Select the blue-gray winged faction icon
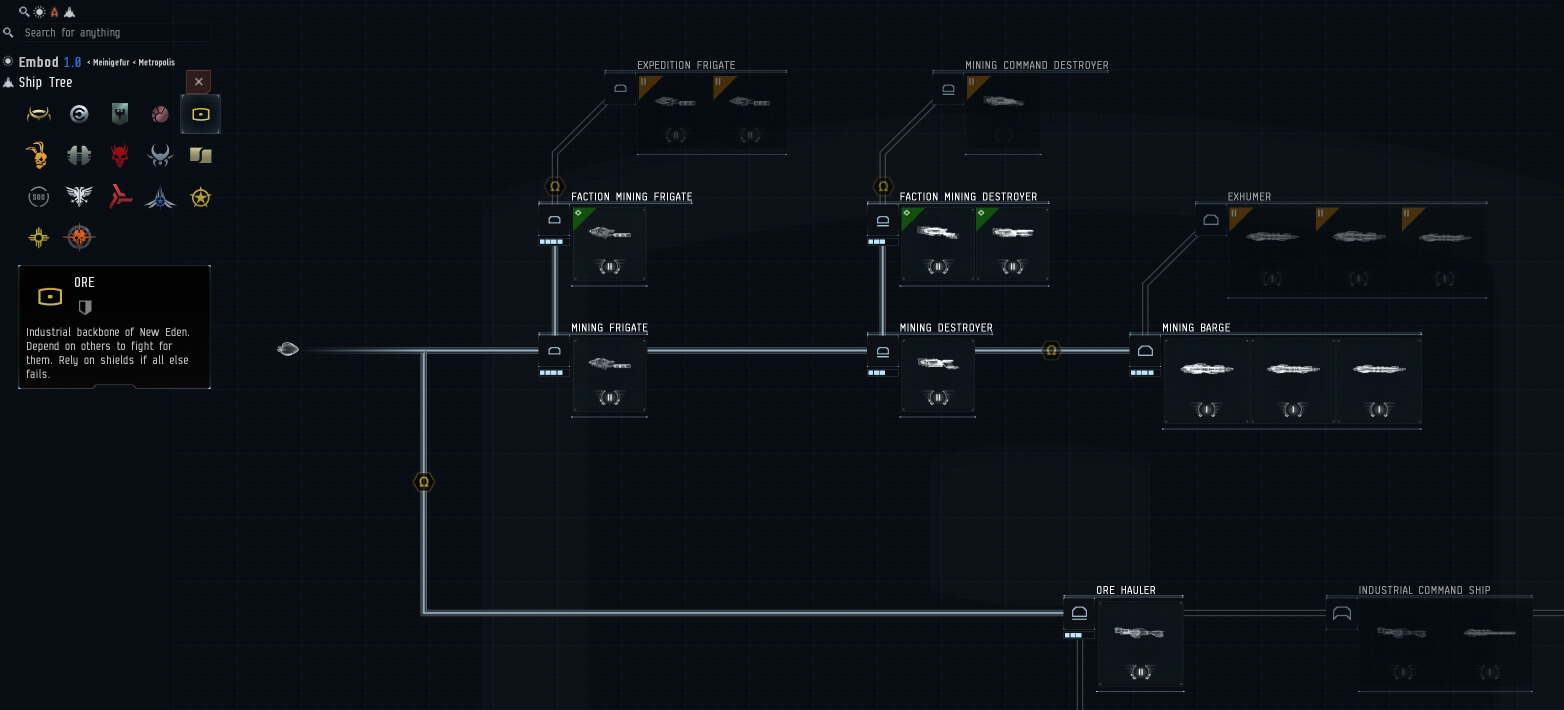Viewport: 1564px width, 710px height. pos(160,155)
